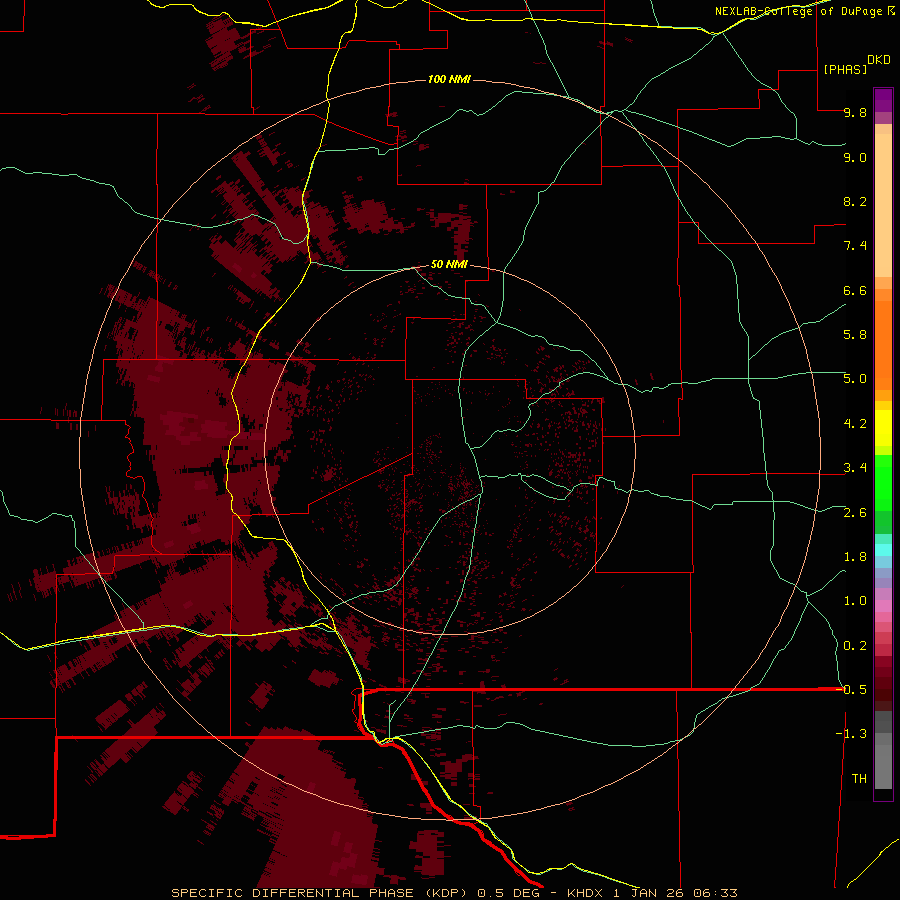Click the 7.4 value on the color scale

(x=855, y=246)
